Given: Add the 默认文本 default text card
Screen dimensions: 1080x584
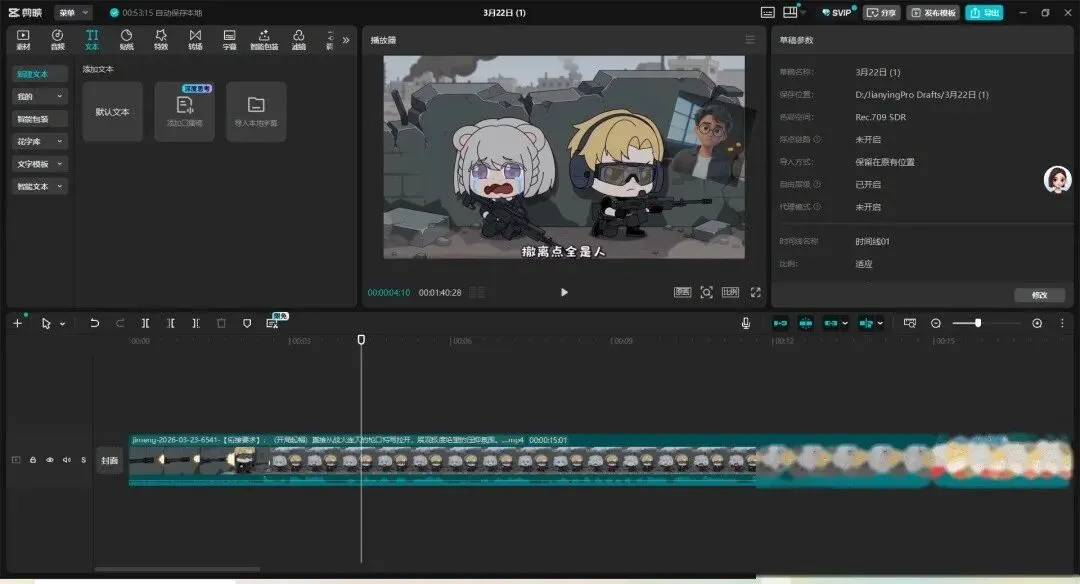Looking at the screenshot, I should (112, 112).
